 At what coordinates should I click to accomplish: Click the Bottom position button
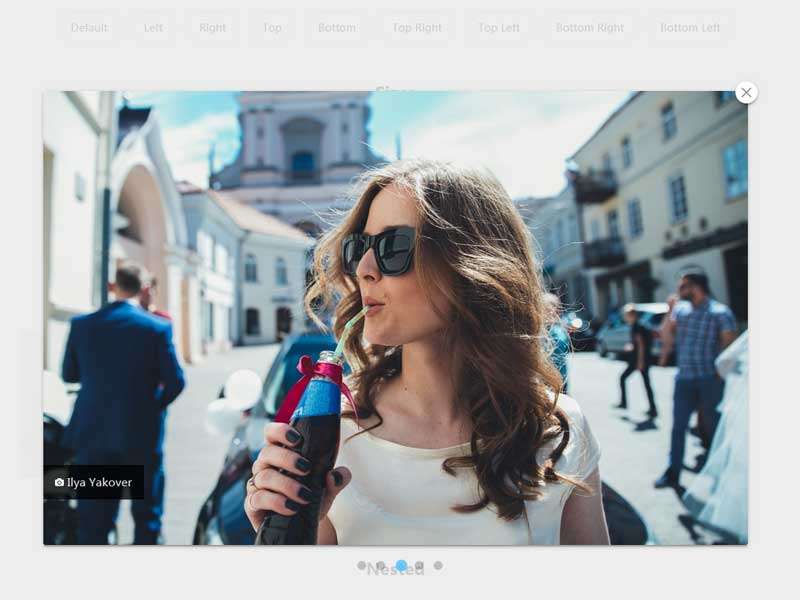click(336, 28)
